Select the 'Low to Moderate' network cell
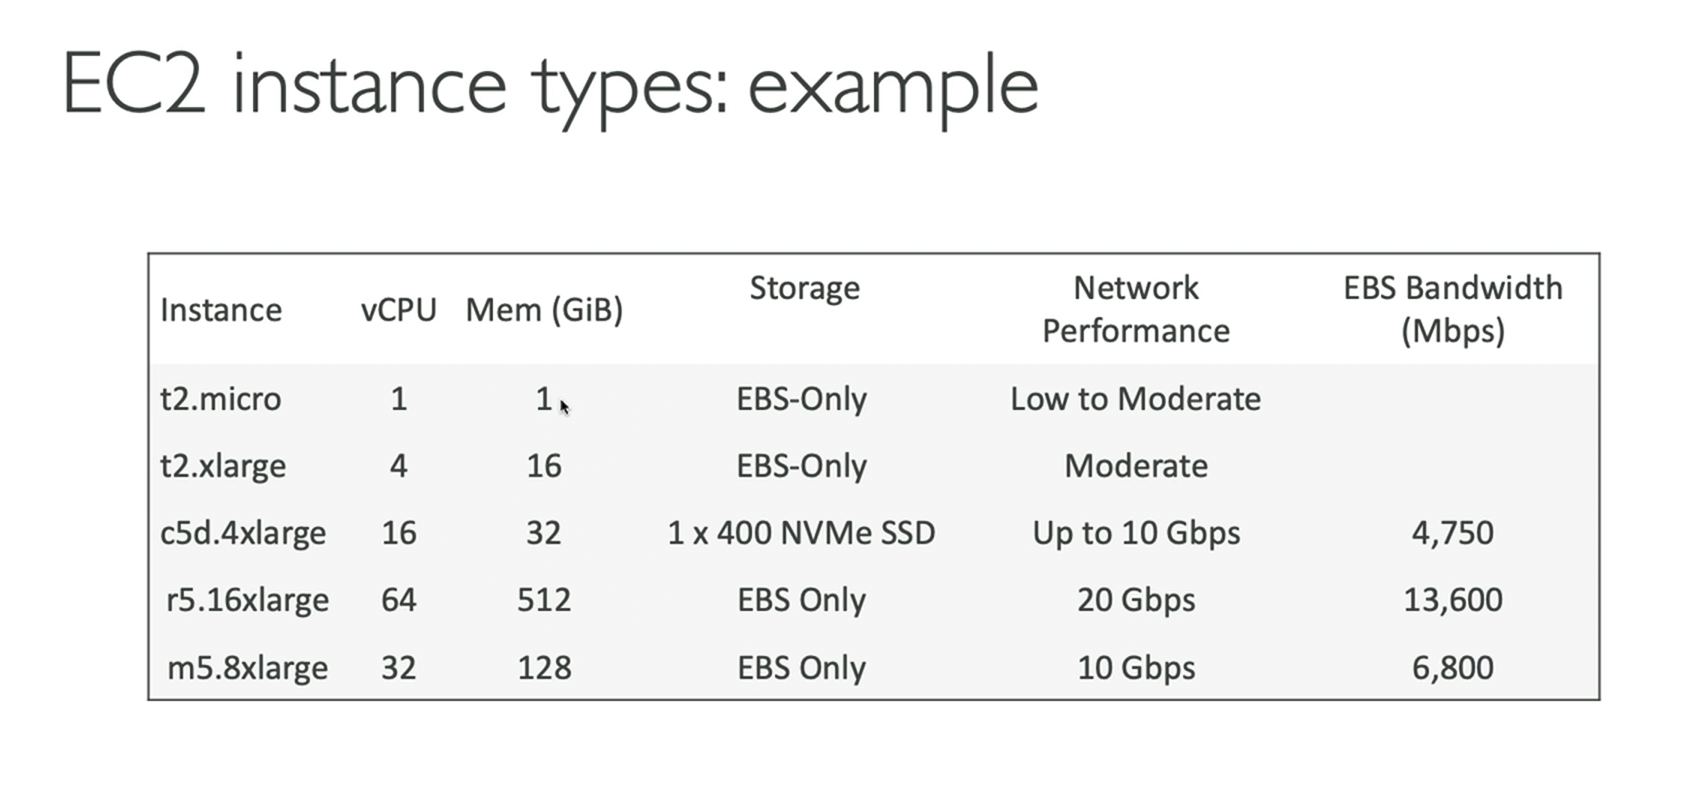Image resolution: width=1697 pixels, height=802 pixels. (1135, 399)
